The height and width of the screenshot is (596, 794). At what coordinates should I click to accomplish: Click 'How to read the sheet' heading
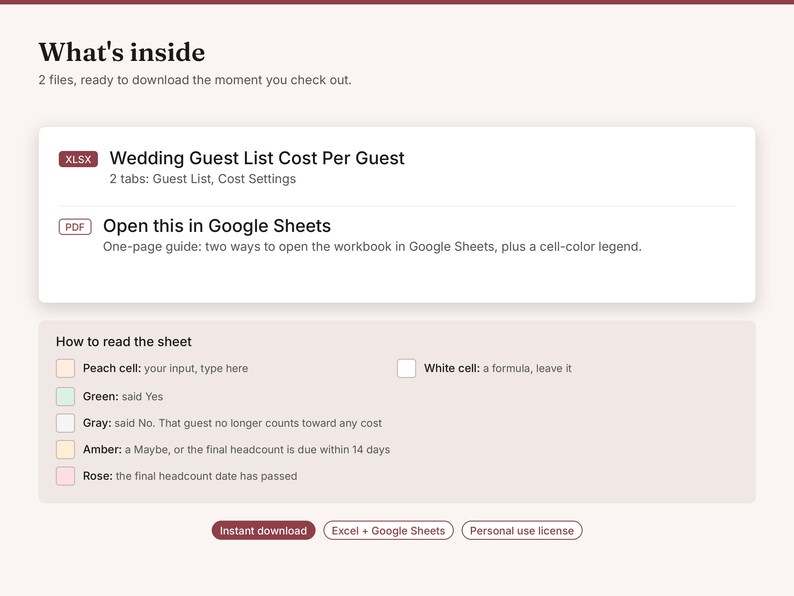coord(124,341)
